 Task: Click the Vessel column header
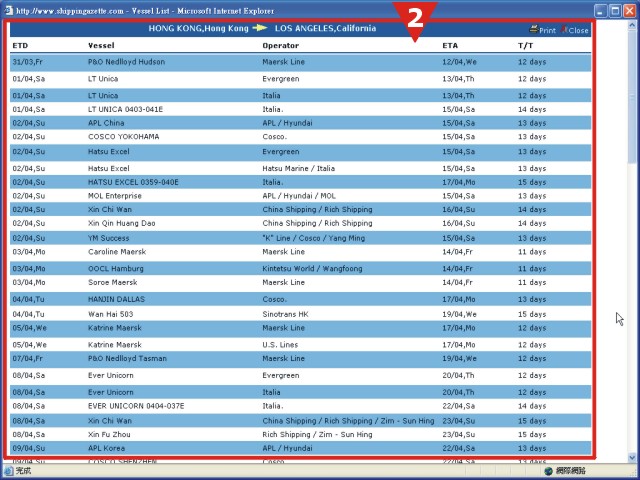coord(101,45)
